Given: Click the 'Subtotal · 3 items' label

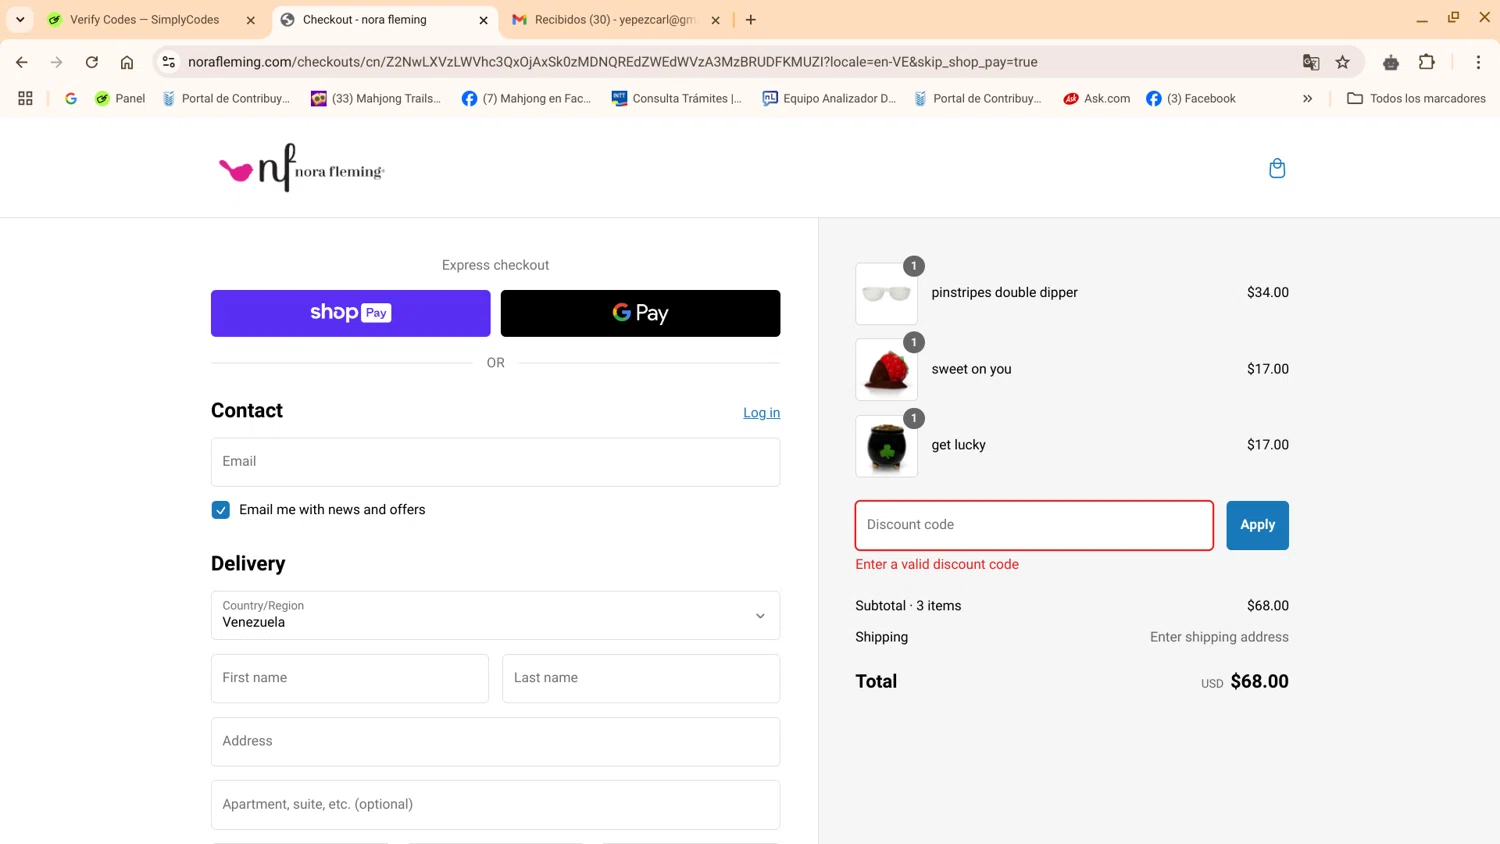Looking at the screenshot, I should click(x=908, y=606).
